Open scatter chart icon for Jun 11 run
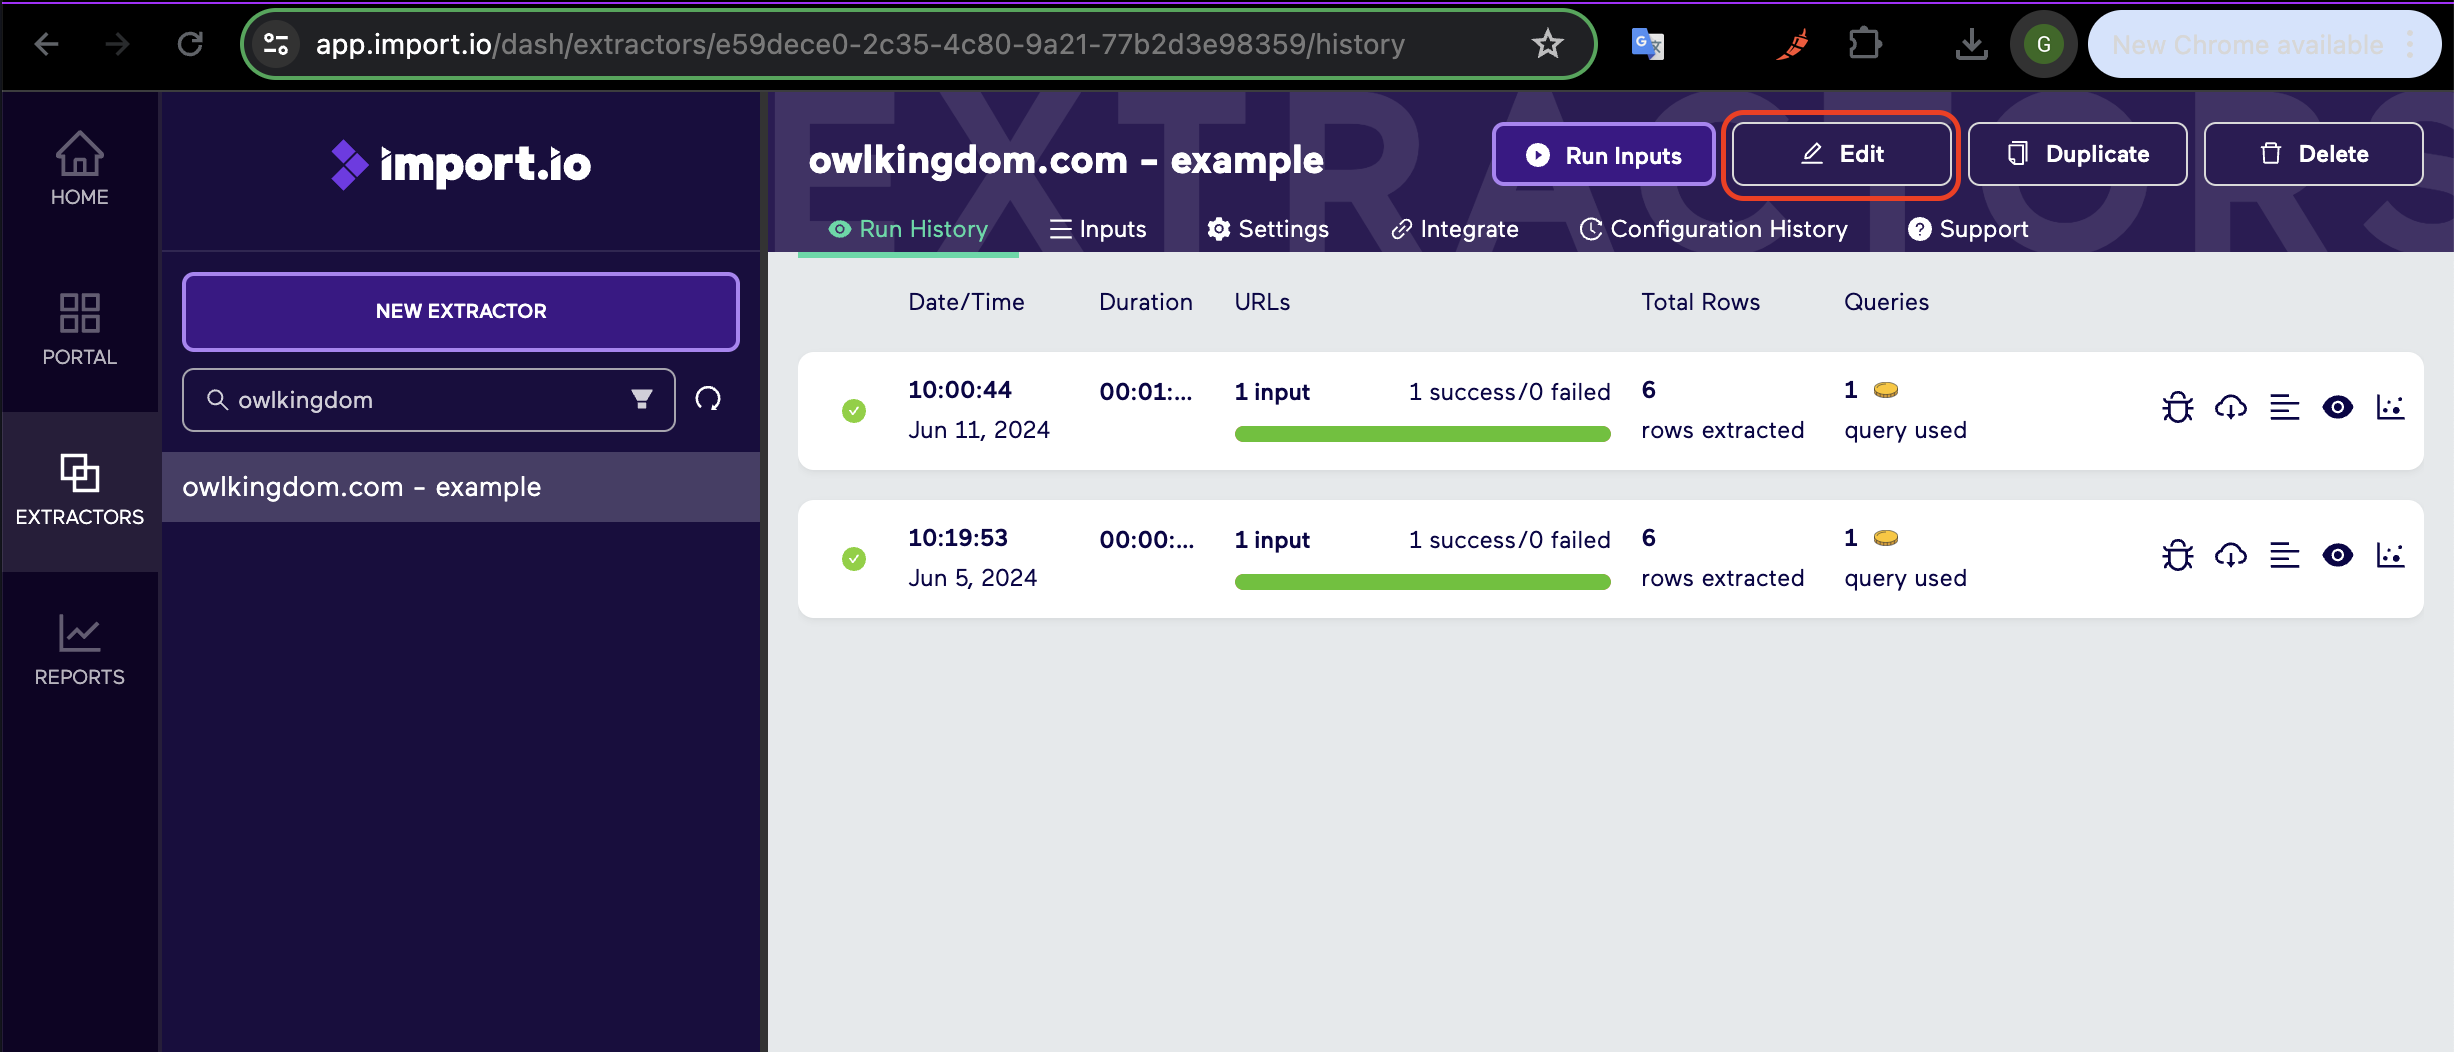This screenshot has height=1052, width=2454. tap(2390, 408)
